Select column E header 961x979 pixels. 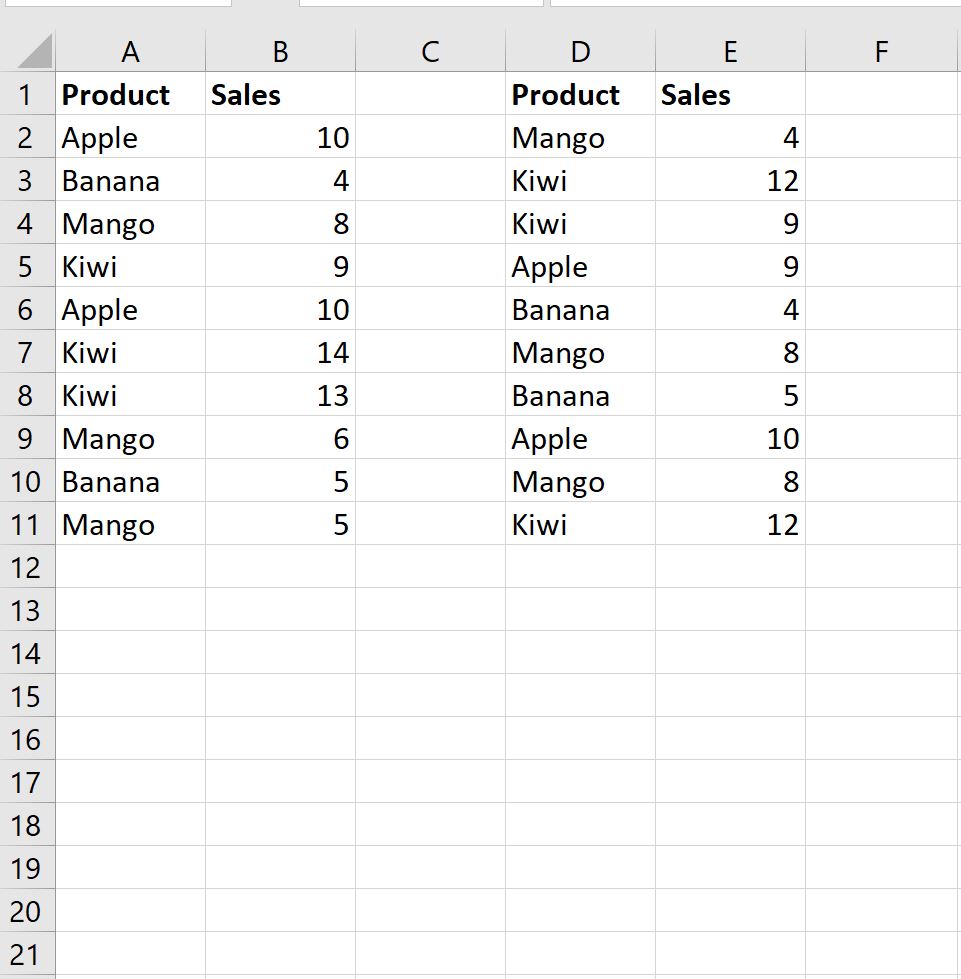[730, 51]
